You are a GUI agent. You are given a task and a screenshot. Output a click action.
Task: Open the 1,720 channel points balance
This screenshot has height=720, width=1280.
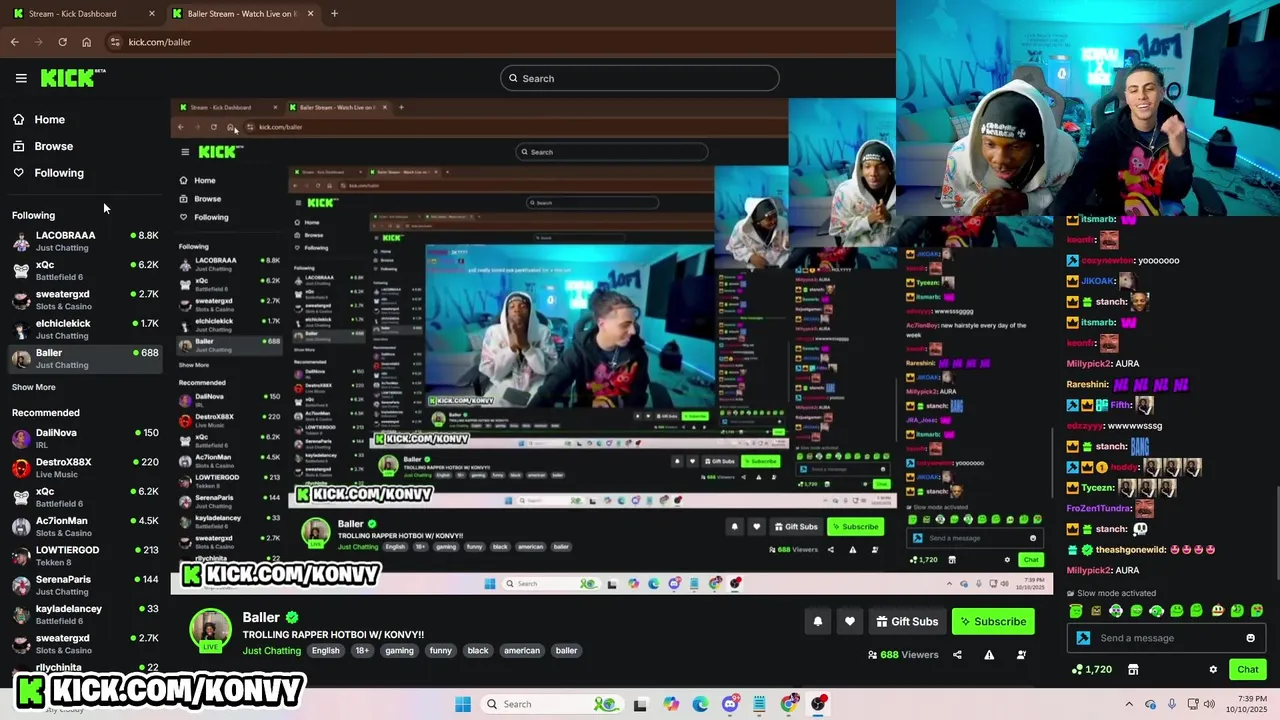(x=1092, y=670)
